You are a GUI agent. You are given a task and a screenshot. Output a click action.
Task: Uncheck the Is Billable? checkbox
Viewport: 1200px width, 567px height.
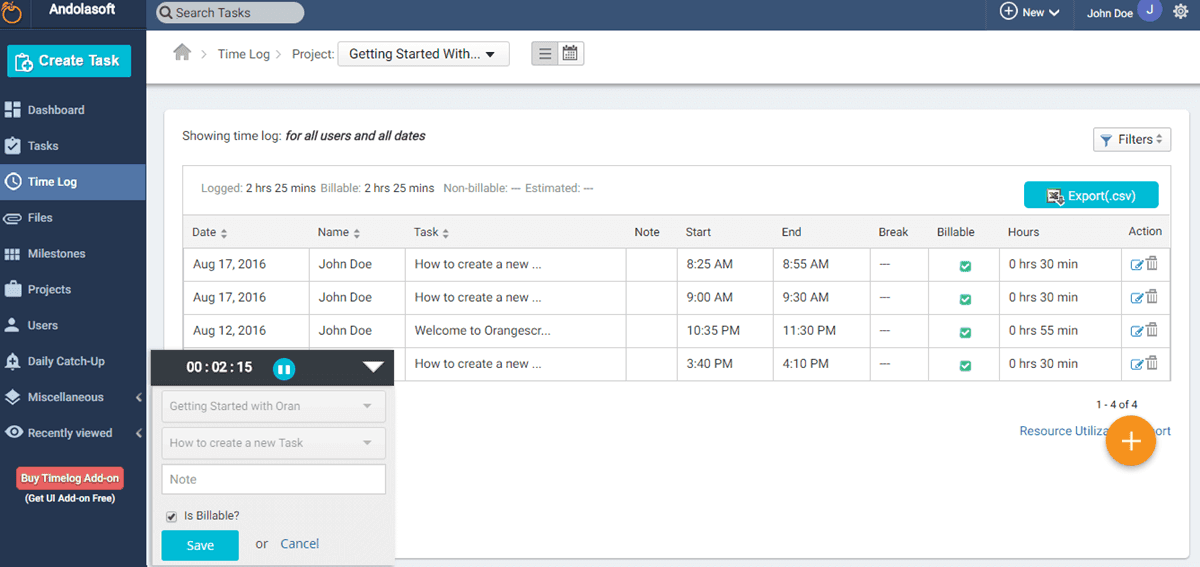tap(172, 517)
